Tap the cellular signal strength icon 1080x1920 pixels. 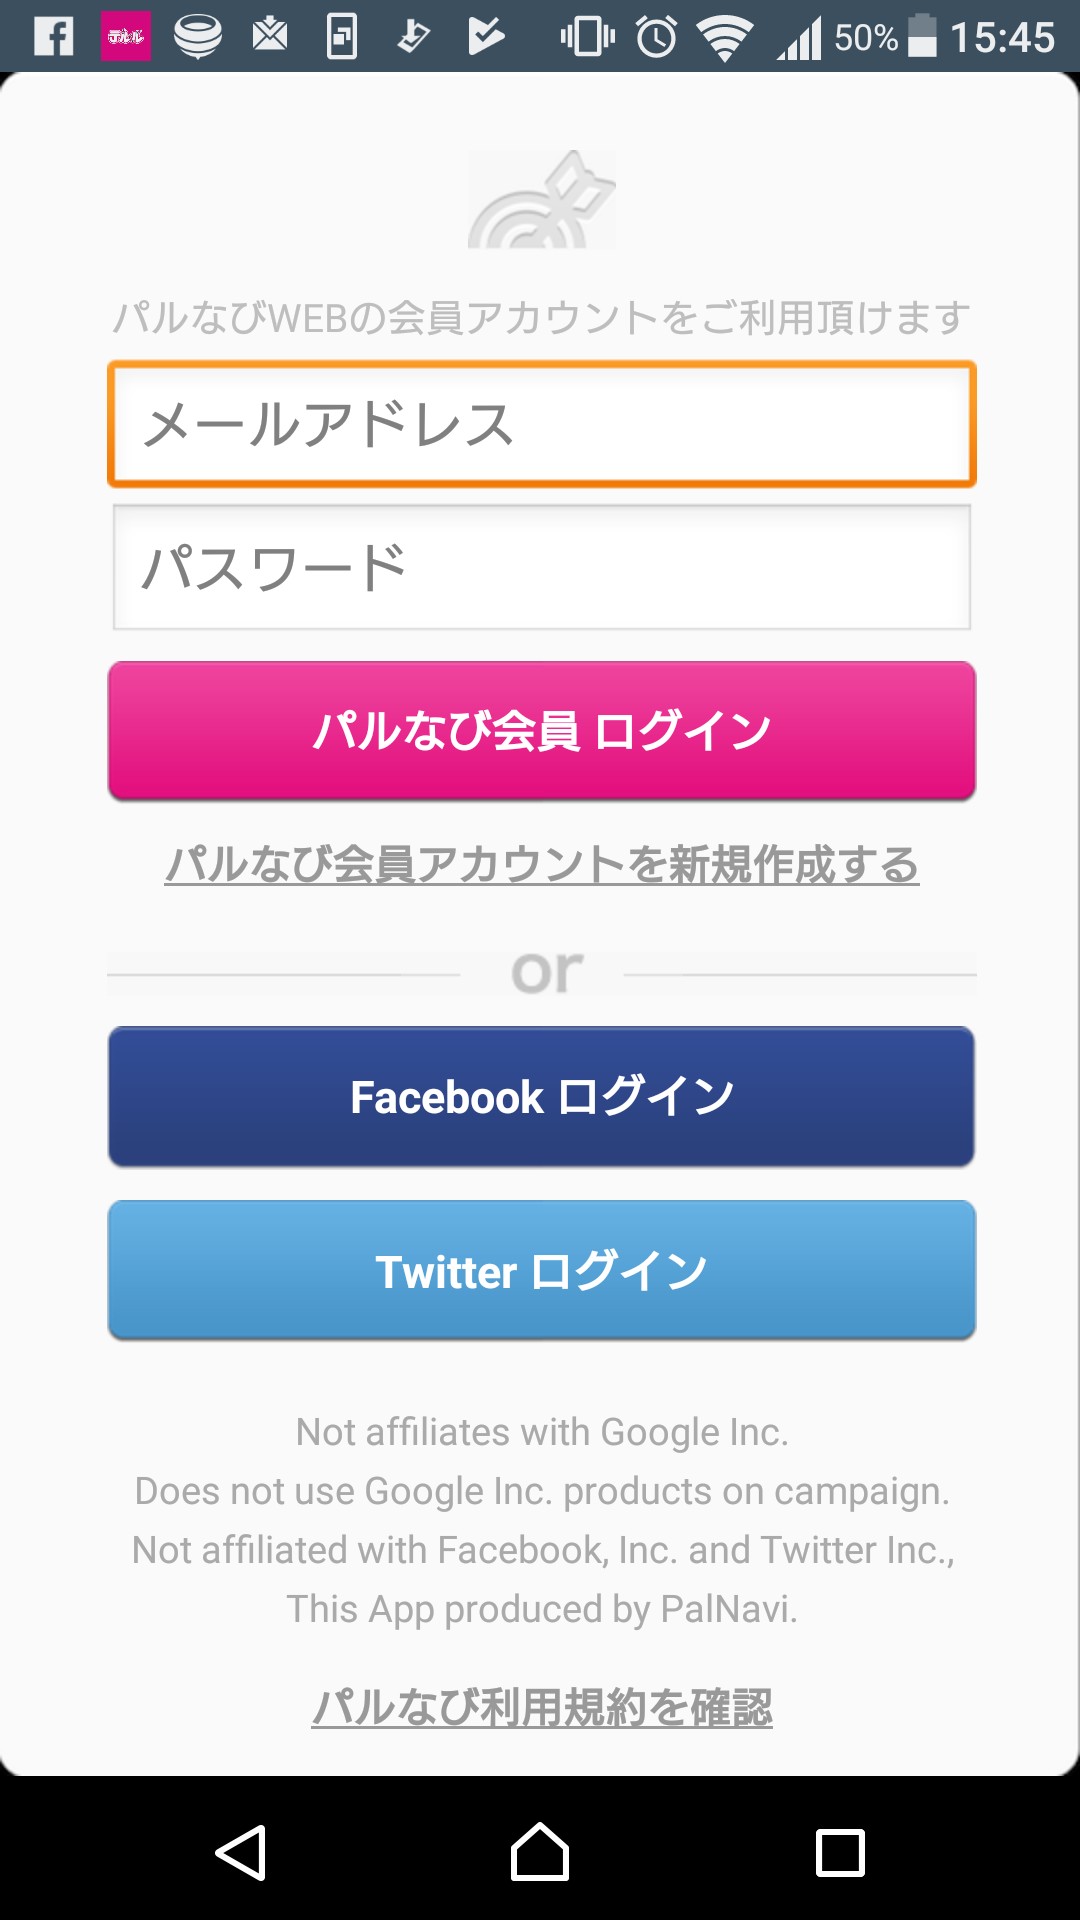[800, 39]
